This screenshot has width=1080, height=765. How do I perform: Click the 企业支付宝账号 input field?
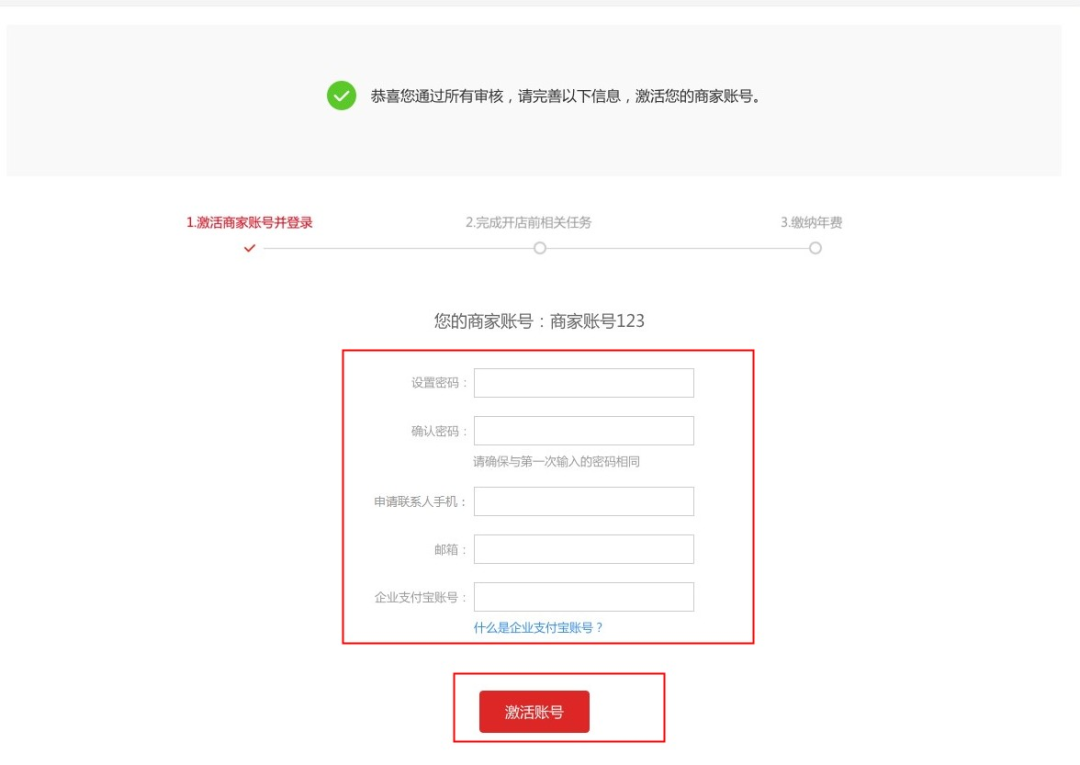[x=584, y=597]
